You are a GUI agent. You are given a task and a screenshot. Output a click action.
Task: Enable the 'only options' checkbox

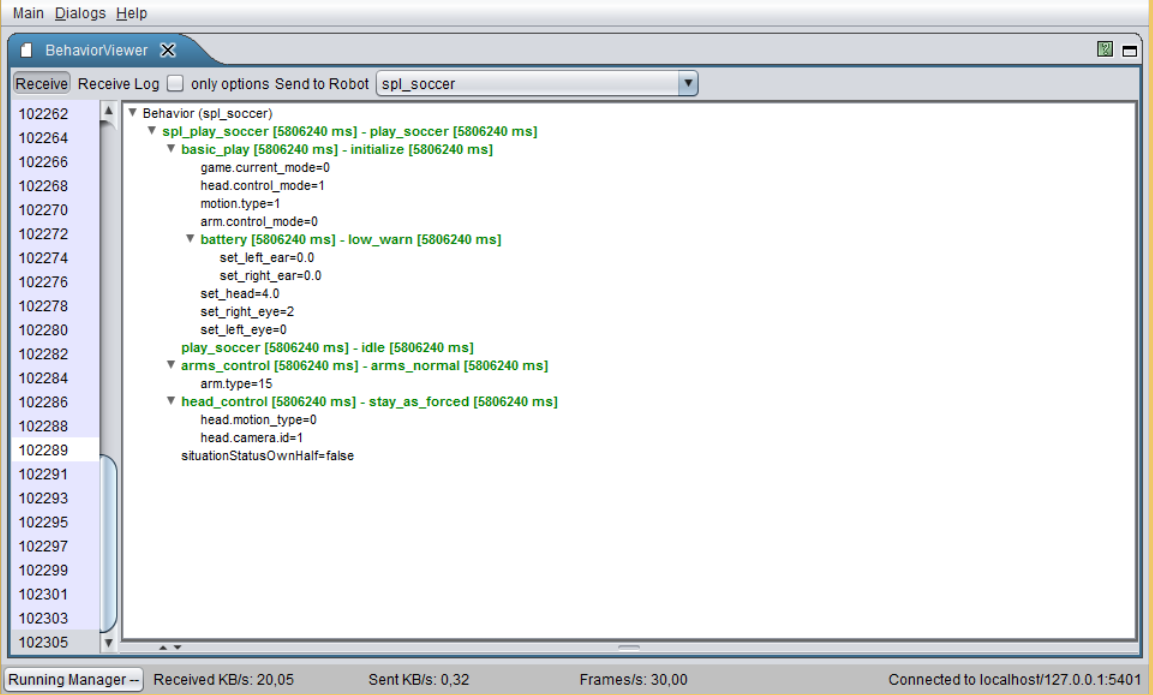tap(176, 84)
